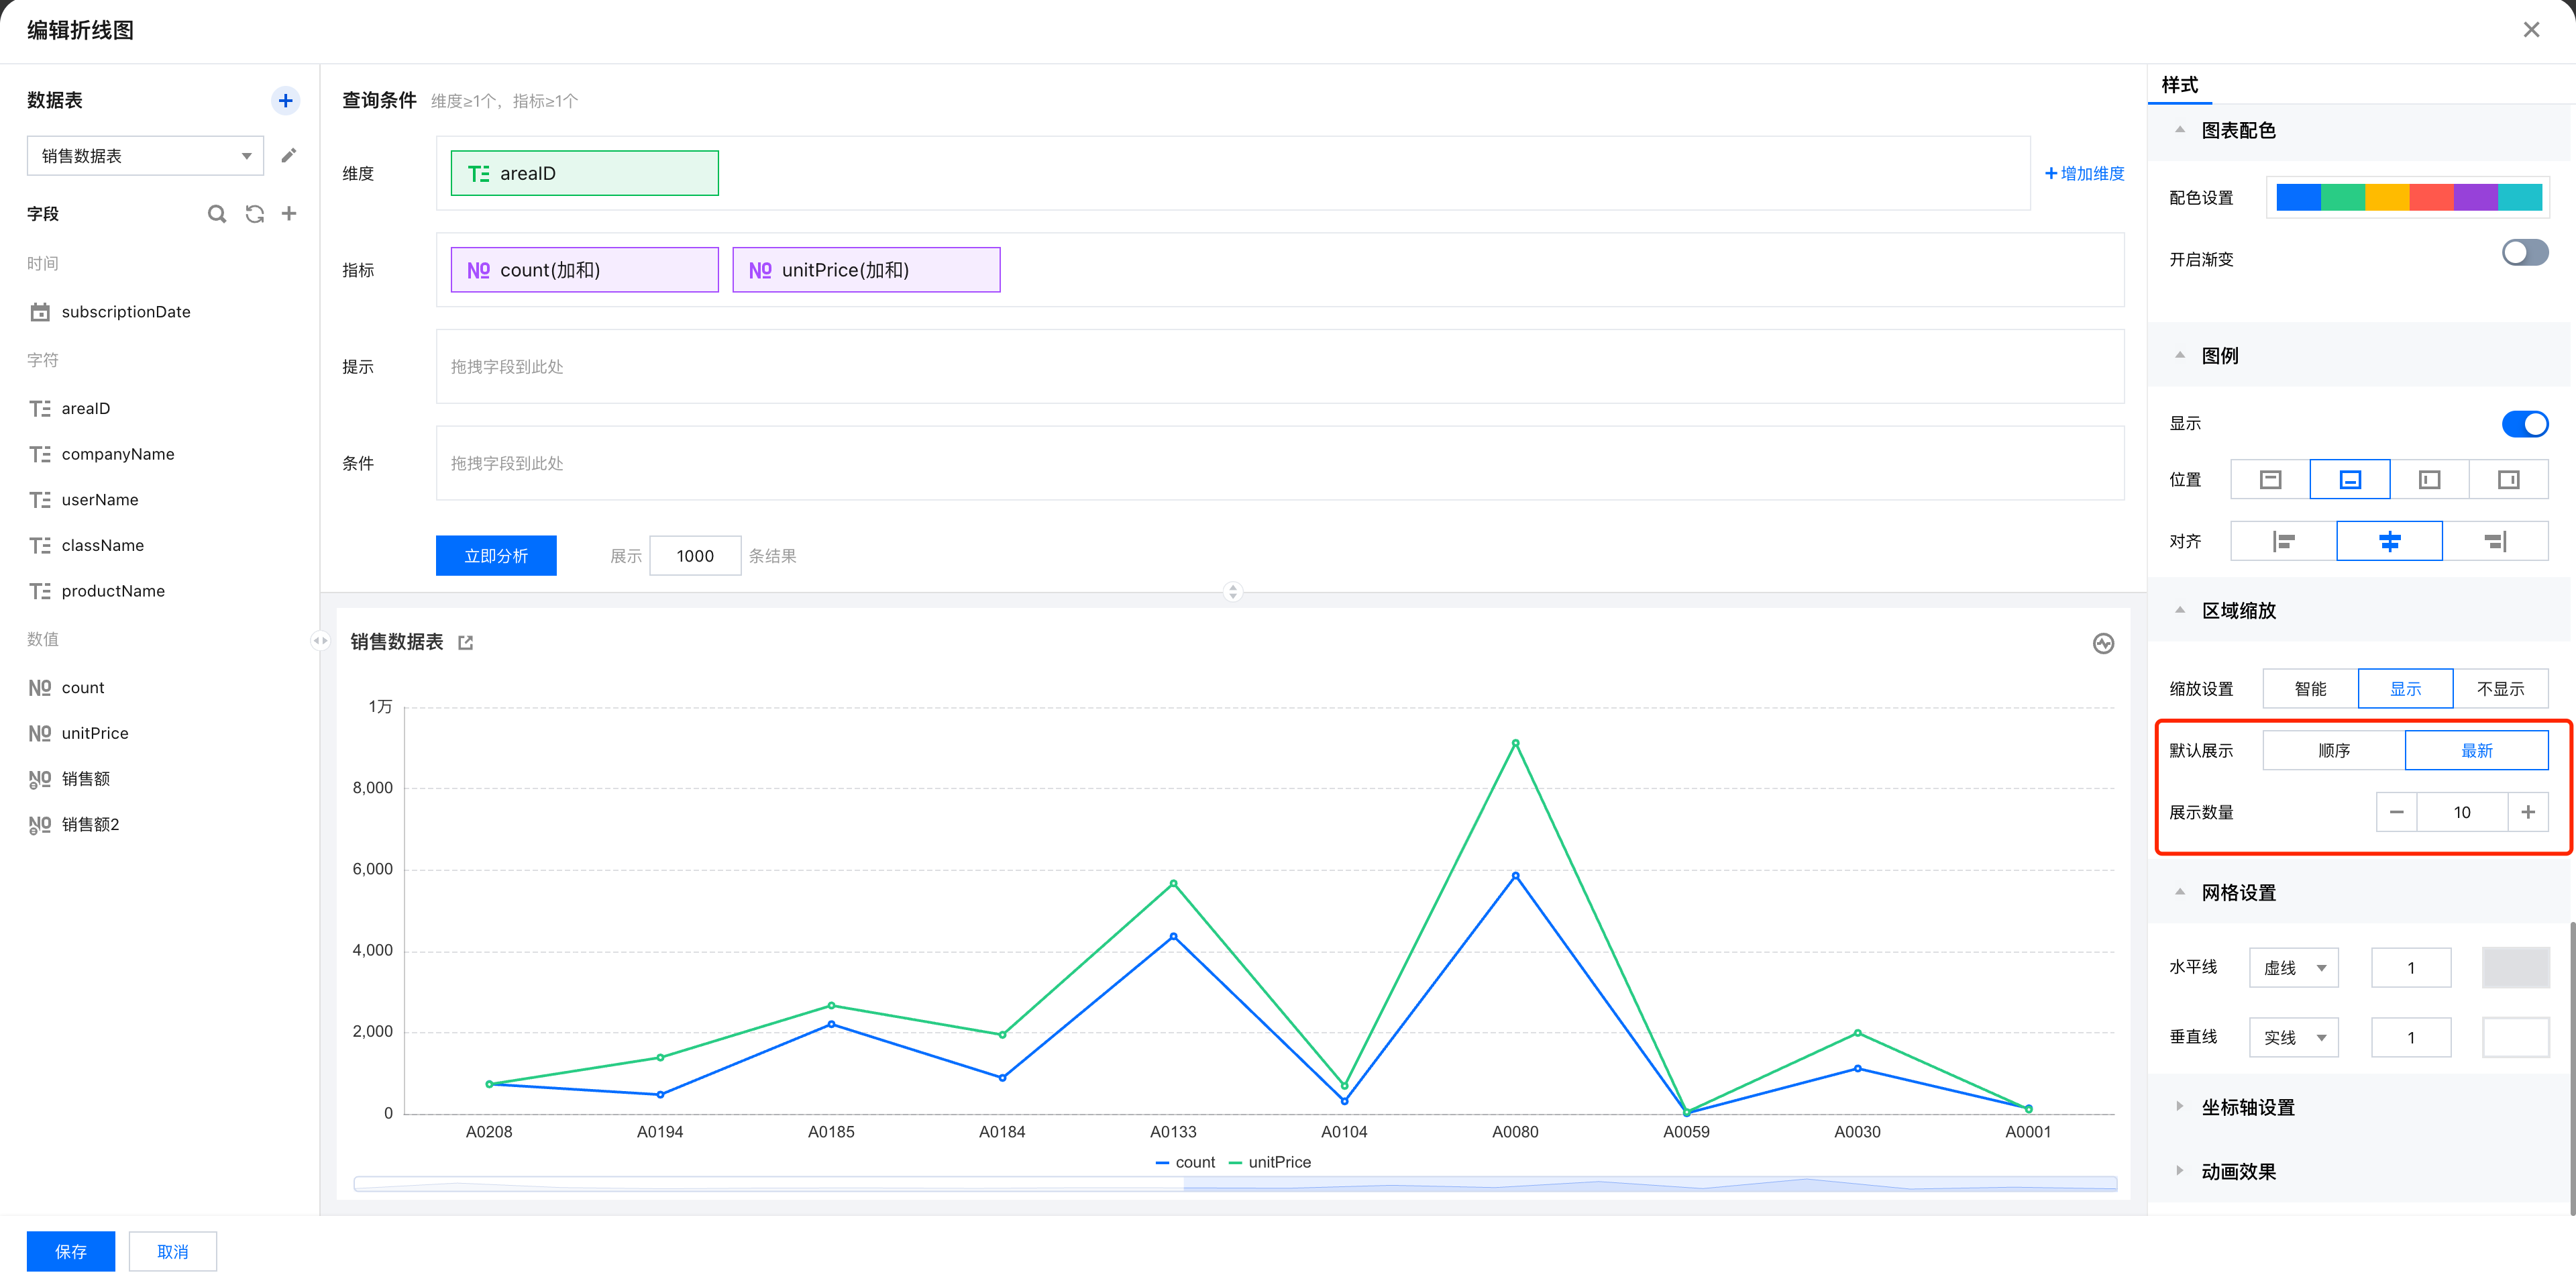This screenshot has height=1283, width=2576.
Task: Click the refresh fields icon
Action: pyautogui.click(x=254, y=214)
